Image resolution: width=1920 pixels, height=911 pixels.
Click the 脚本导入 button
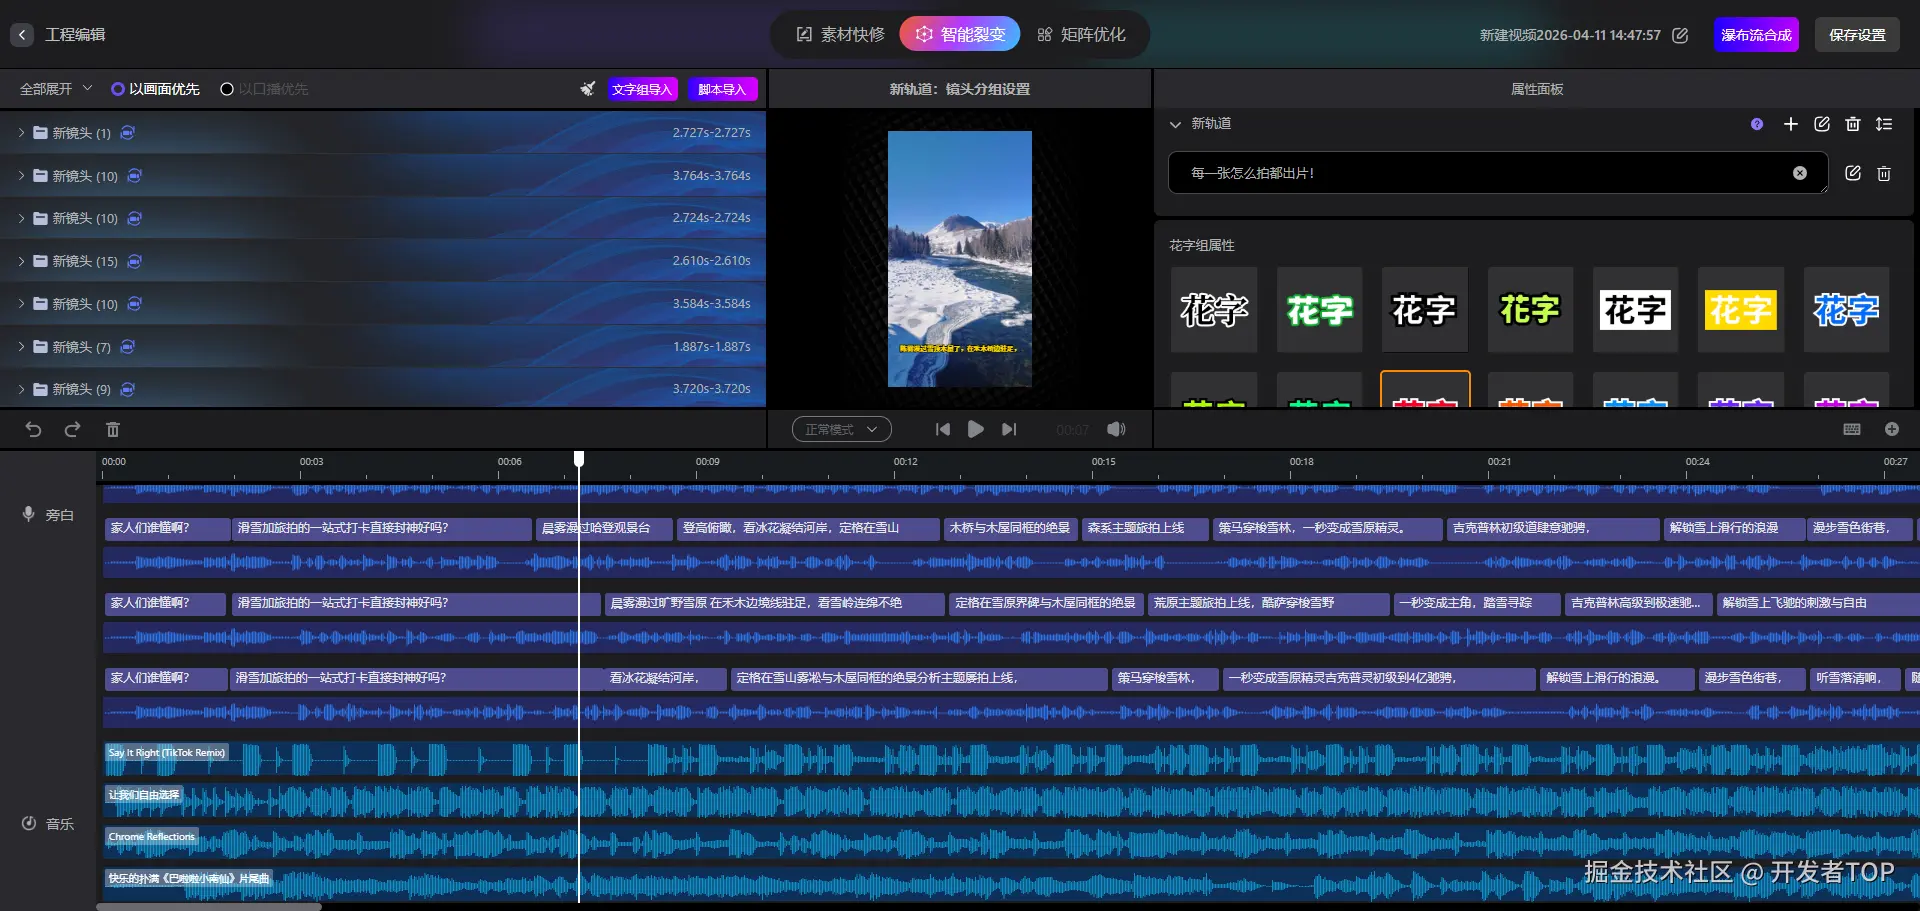click(x=722, y=89)
